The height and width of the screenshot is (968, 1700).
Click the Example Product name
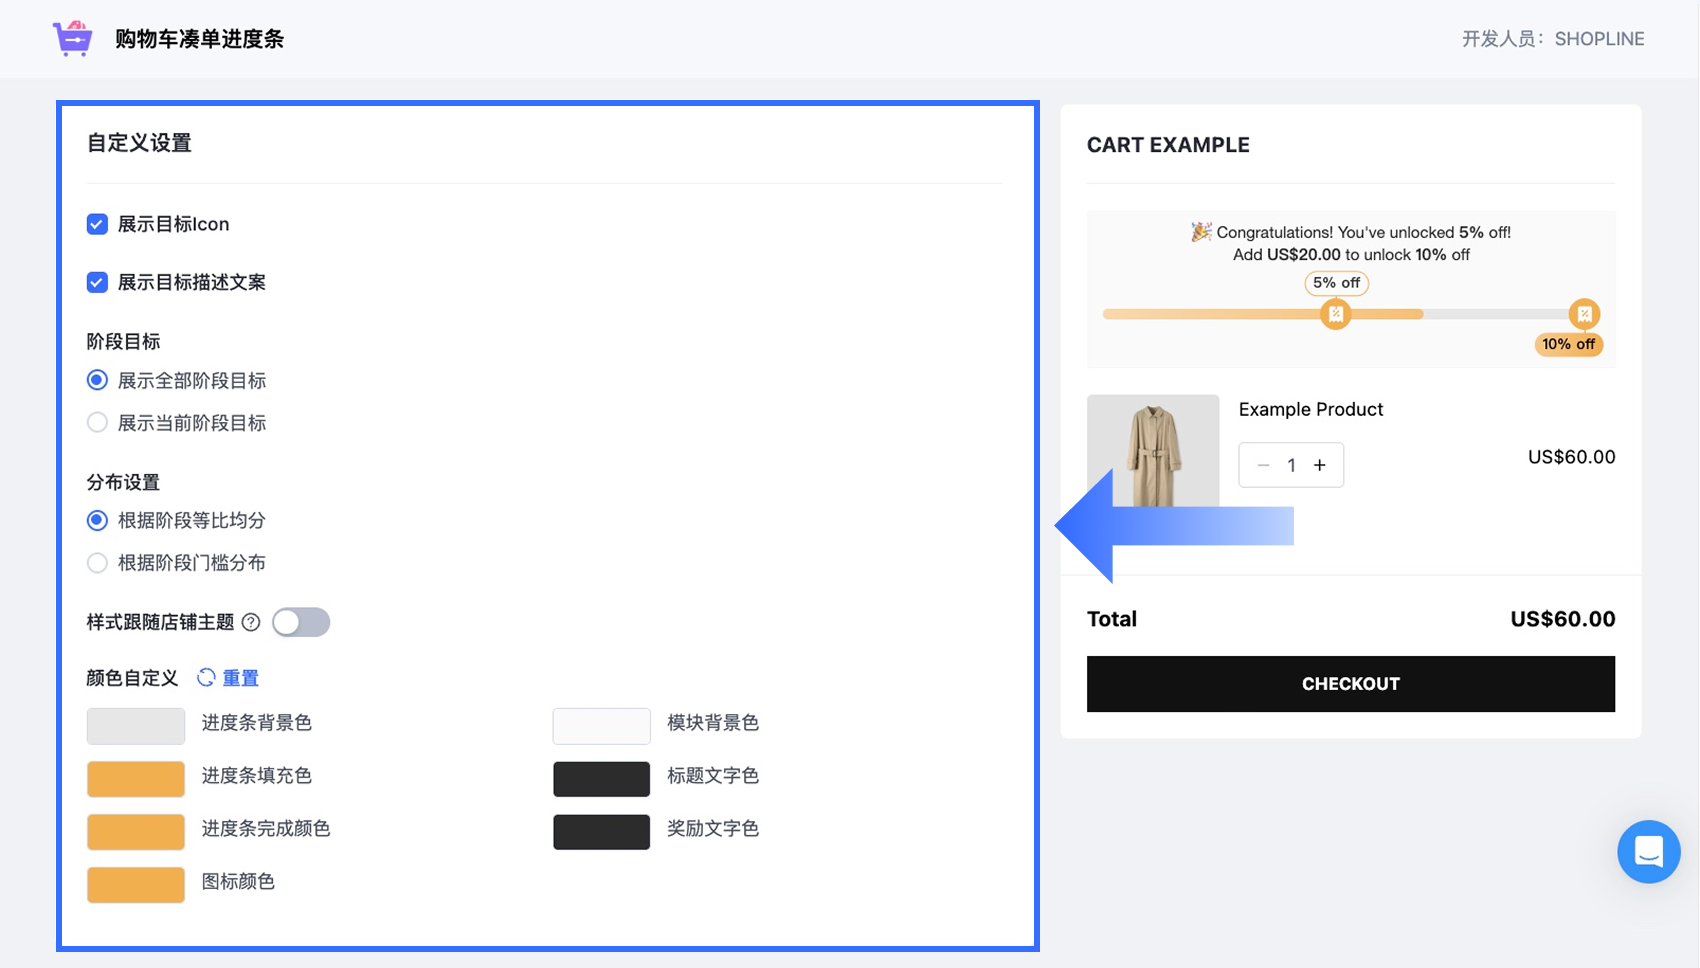[x=1311, y=409]
